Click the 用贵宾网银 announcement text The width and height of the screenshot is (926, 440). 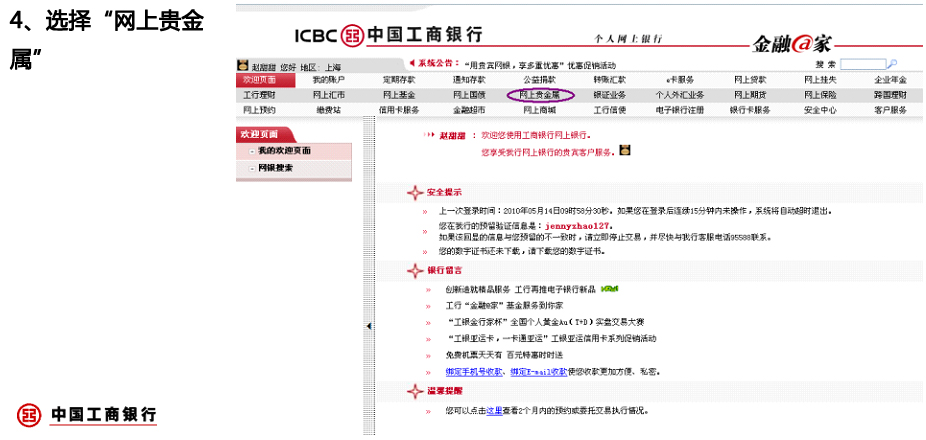click(x=540, y=66)
